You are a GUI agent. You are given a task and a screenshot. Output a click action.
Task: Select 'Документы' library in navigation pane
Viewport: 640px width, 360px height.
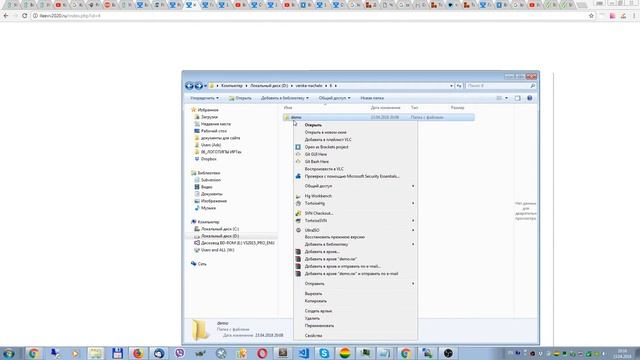(211, 194)
